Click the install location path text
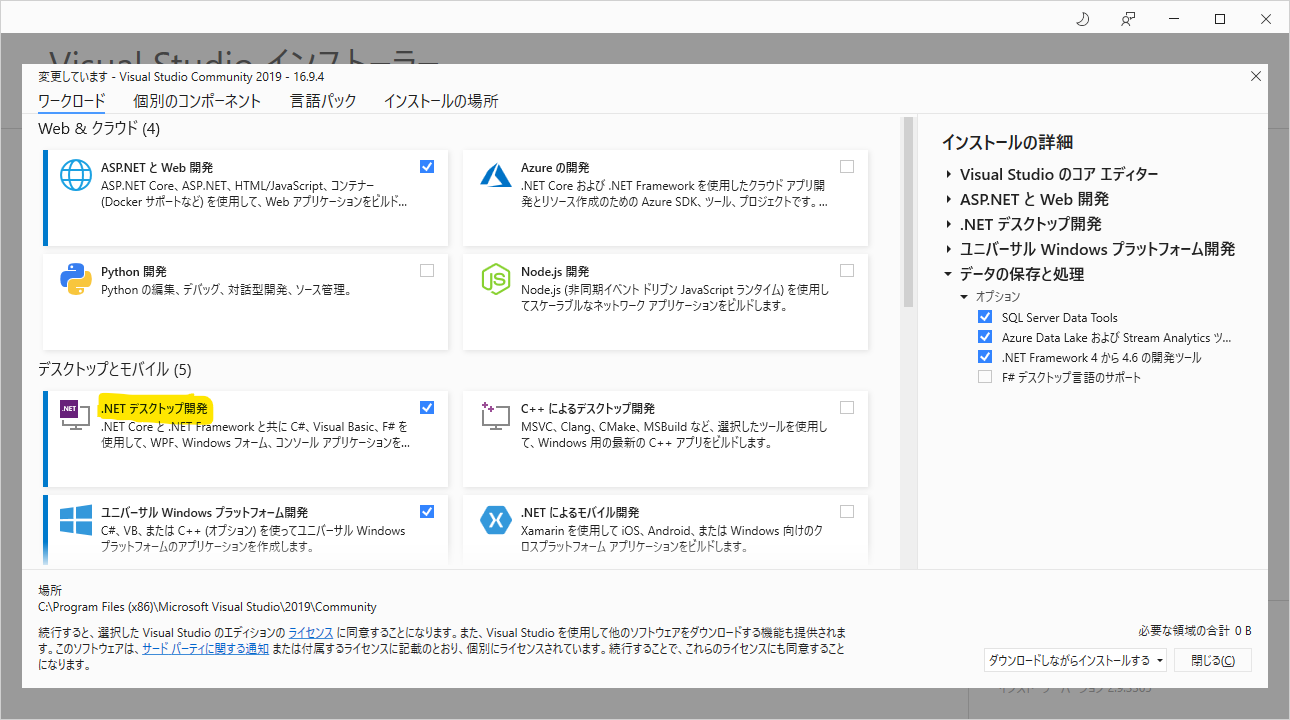The height and width of the screenshot is (720, 1290). (x=207, y=607)
